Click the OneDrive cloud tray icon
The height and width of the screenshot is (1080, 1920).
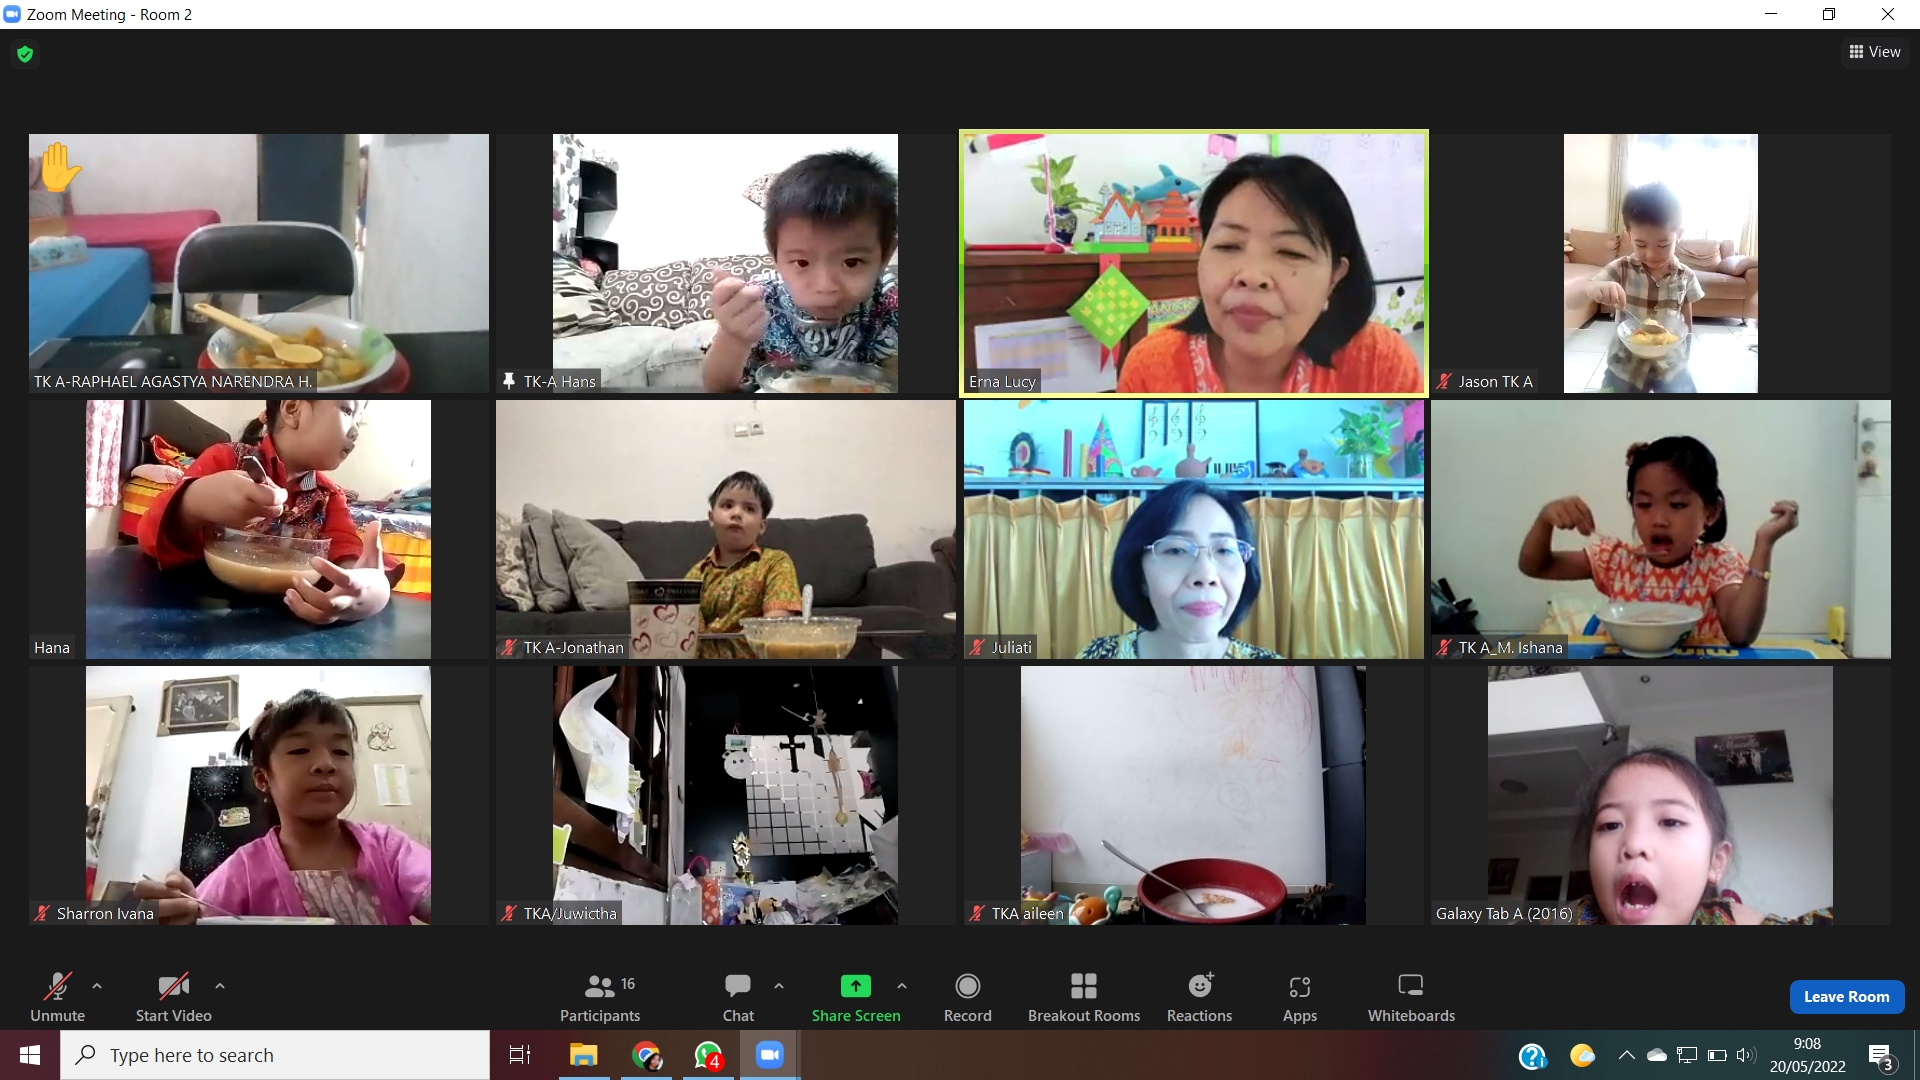(1657, 1055)
